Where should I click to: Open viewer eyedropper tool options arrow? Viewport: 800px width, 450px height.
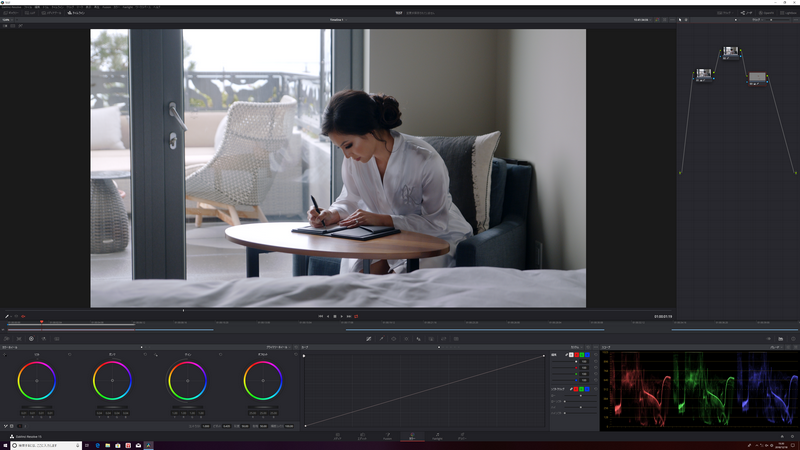(11, 316)
